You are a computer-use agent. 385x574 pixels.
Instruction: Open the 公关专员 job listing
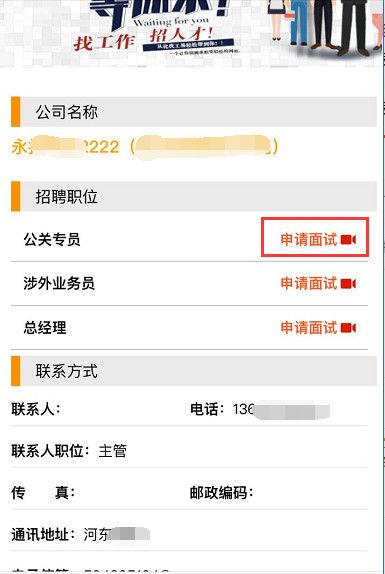point(52,240)
